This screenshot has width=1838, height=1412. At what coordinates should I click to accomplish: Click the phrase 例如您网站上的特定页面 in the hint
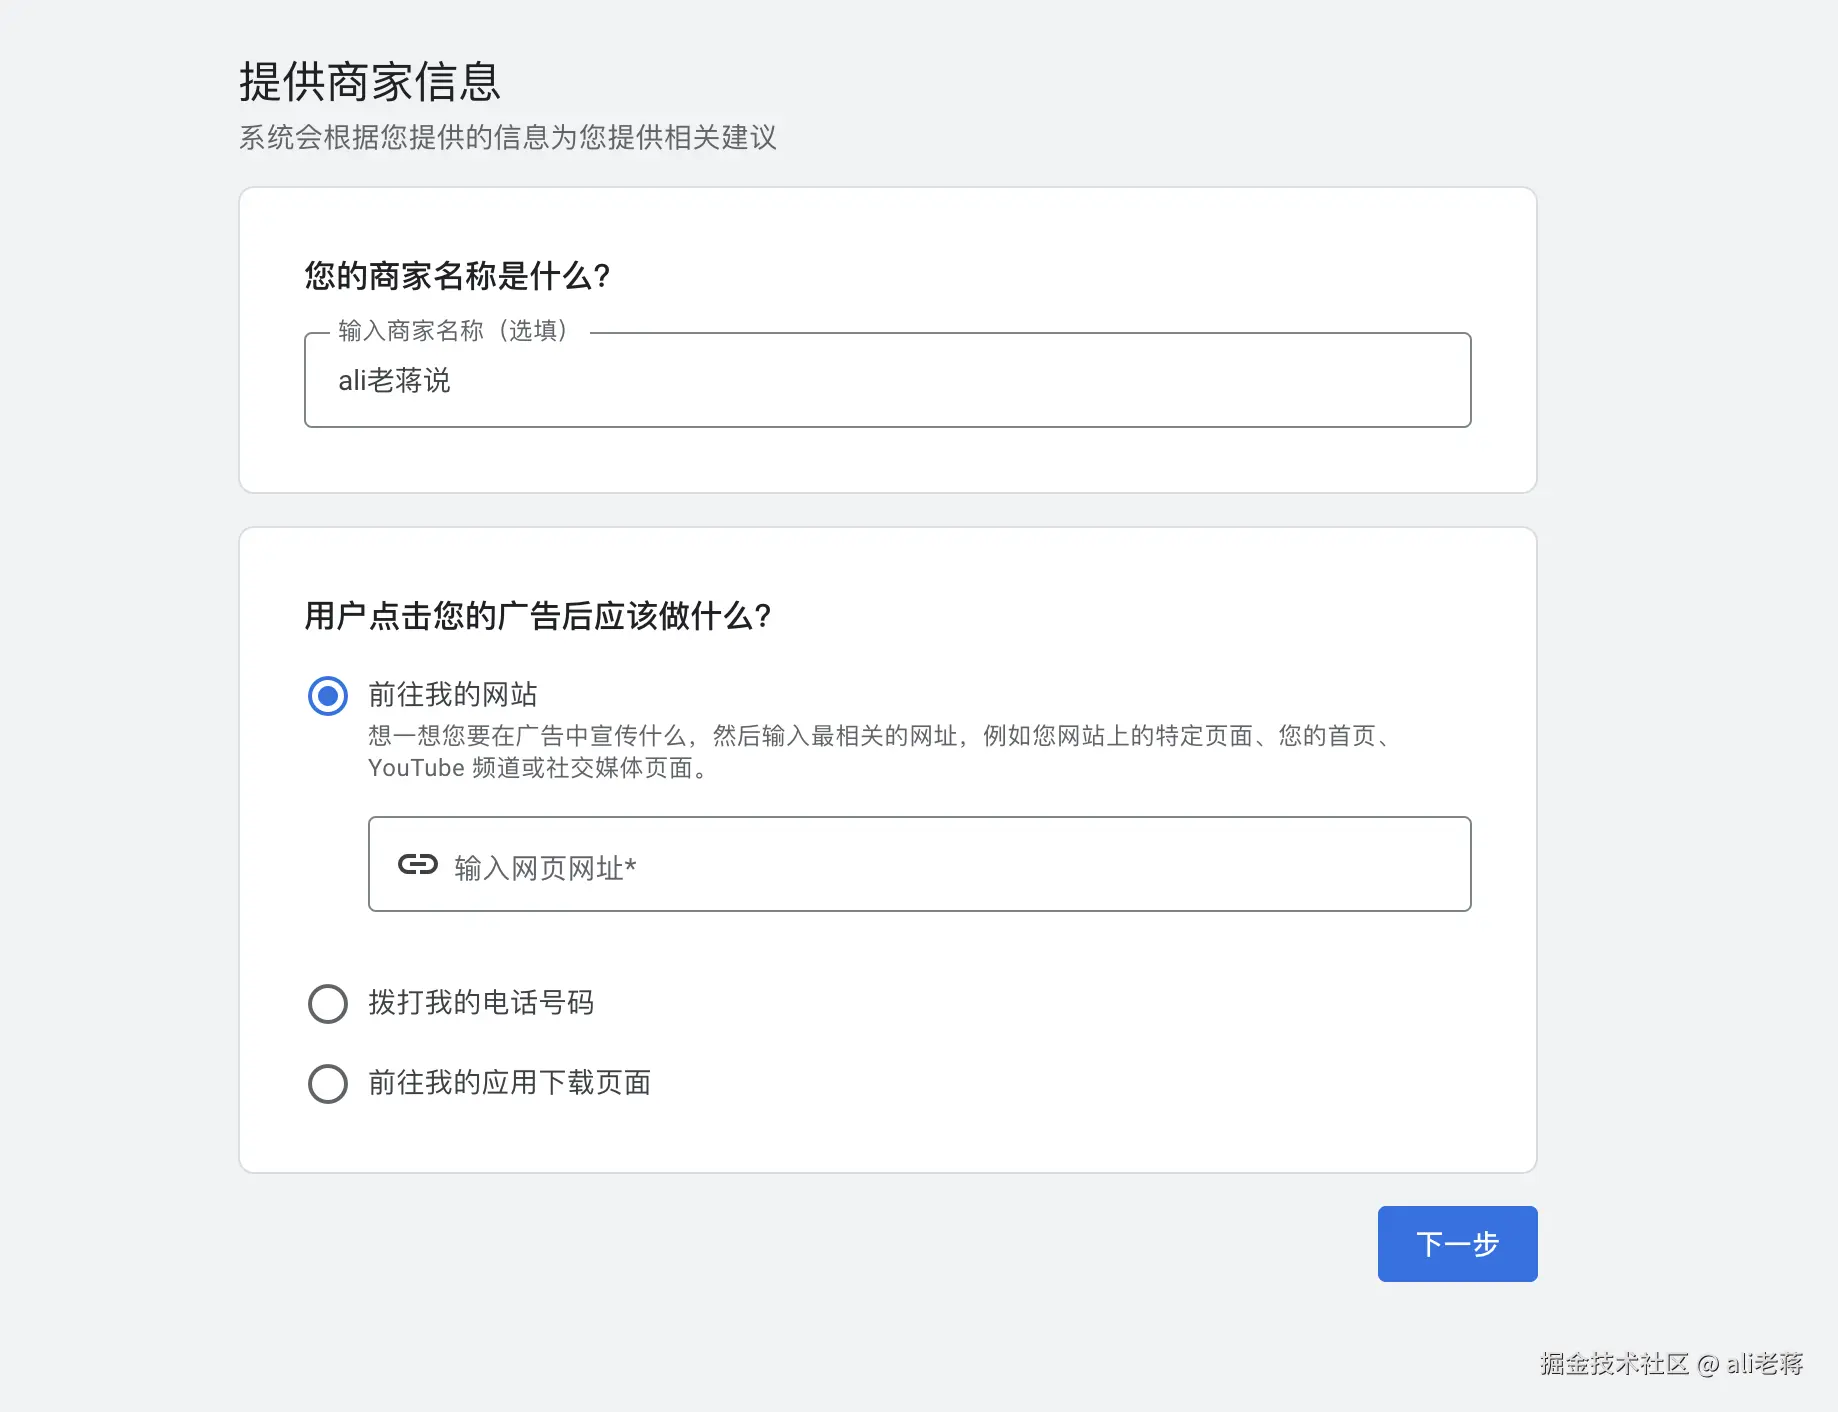[1117, 737]
